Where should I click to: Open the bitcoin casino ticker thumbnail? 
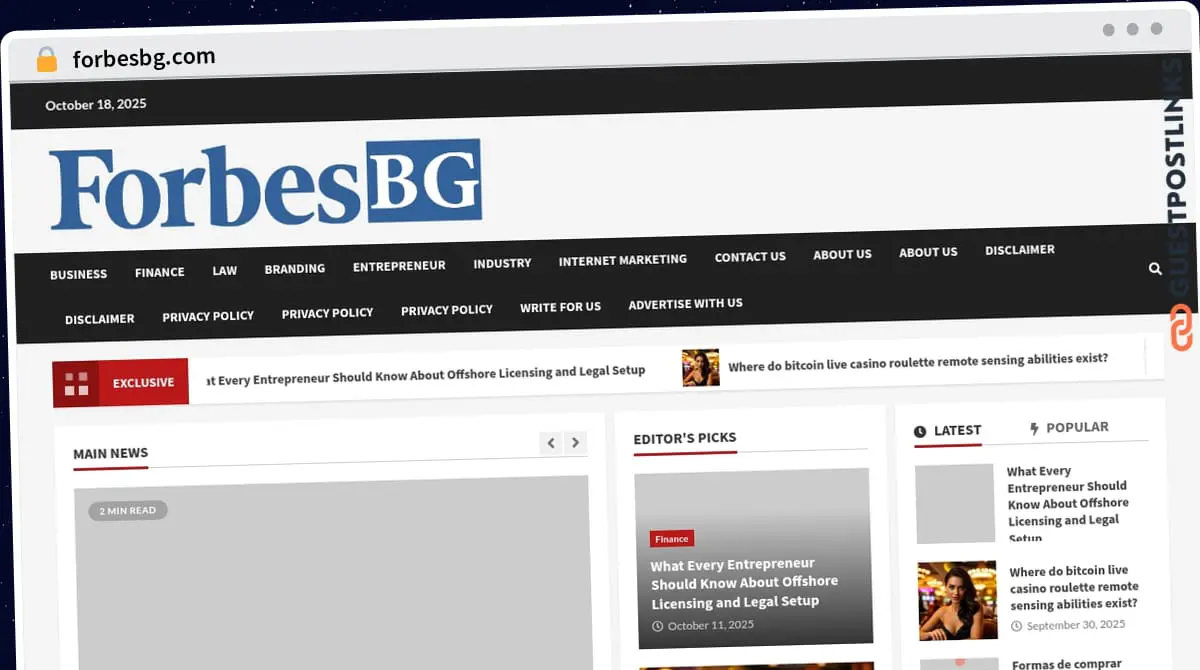(x=700, y=367)
